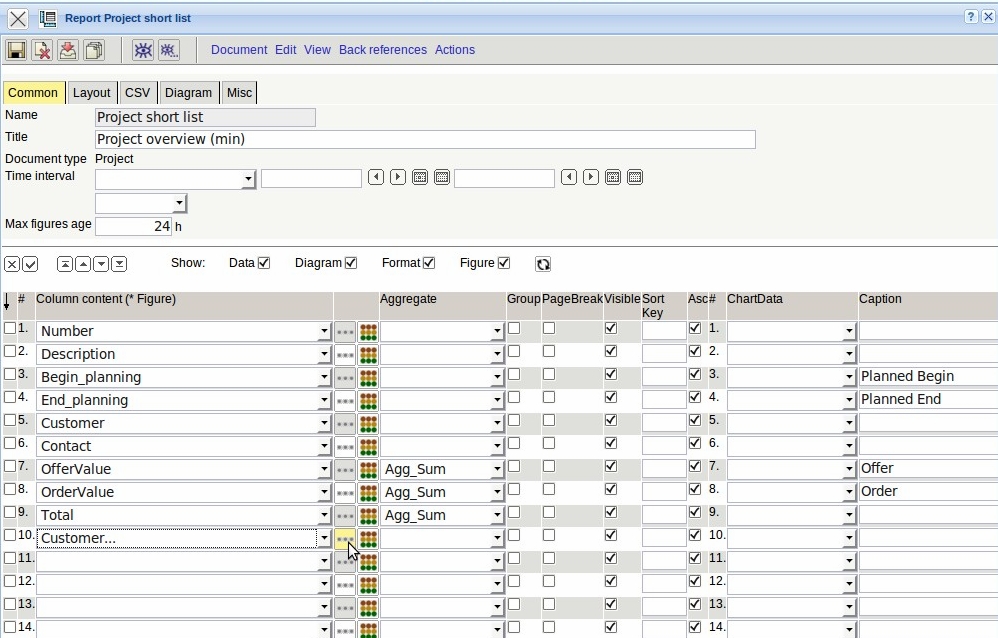Toggle the Show Diagram checkbox
Image resolution: width=998 pixels, height=638 pixels.
351,263
